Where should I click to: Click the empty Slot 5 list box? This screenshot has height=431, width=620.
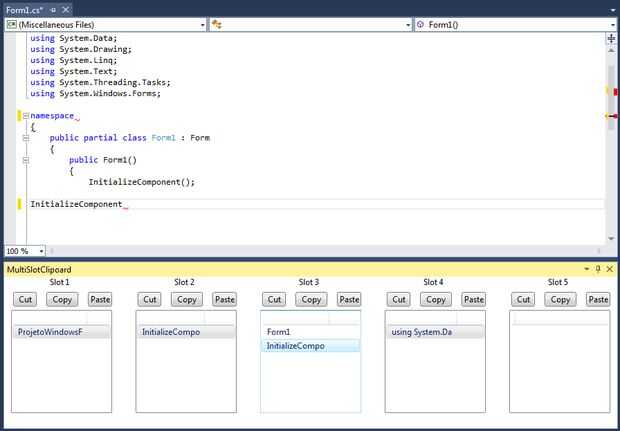point(560,362)
